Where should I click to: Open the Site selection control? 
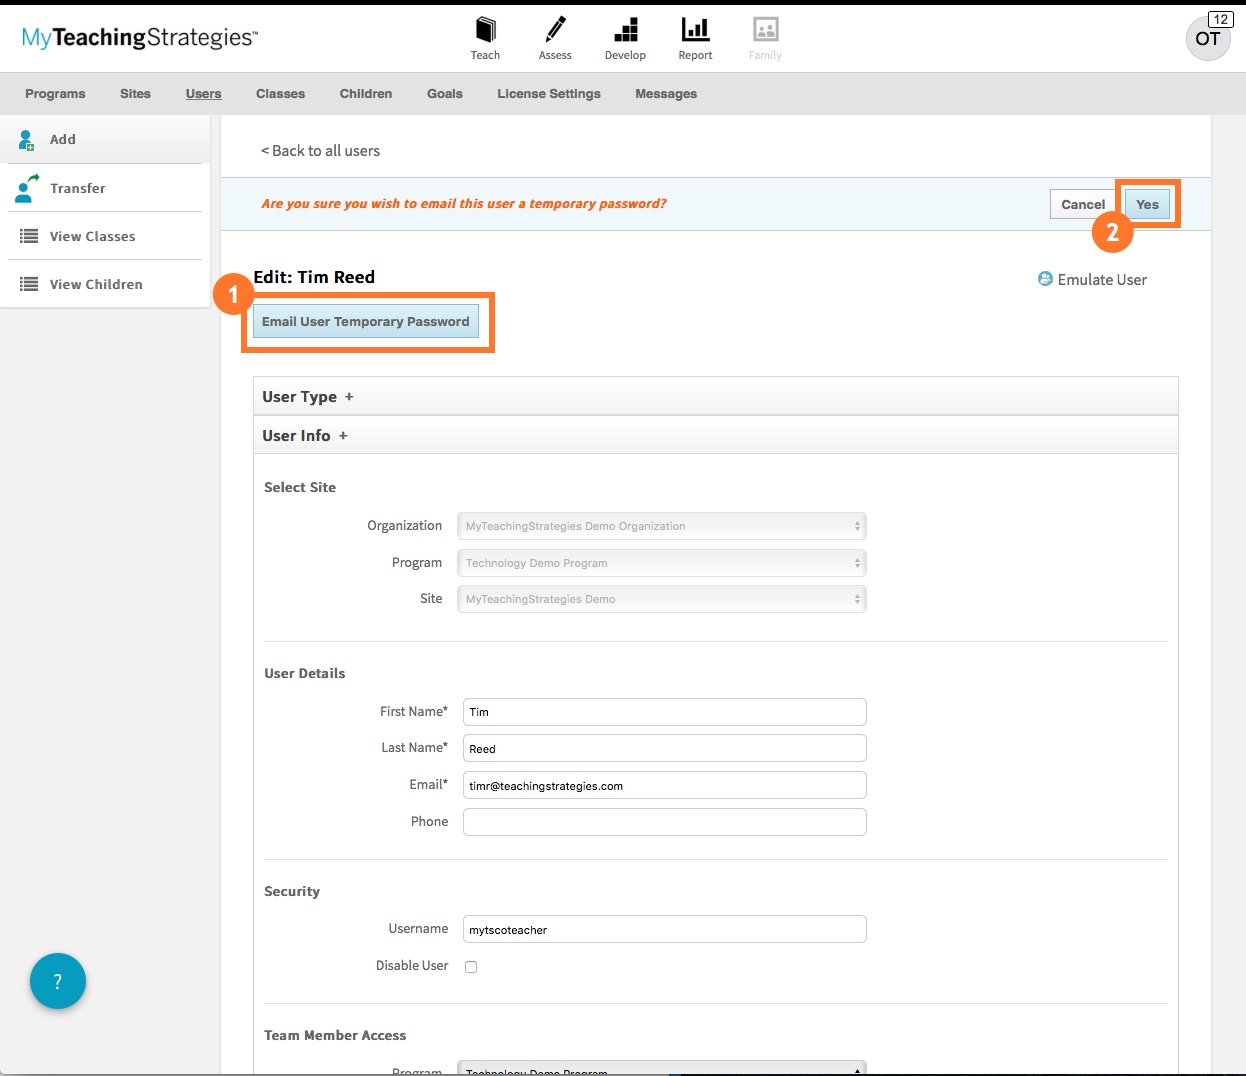click(x=661, y=598)
